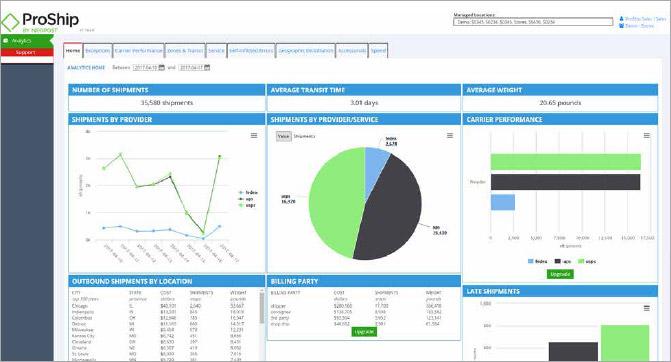Click the end date field 2017-04-17
Image resolution: width=671 pixels, height=362 pixels.
pos(191,68)
